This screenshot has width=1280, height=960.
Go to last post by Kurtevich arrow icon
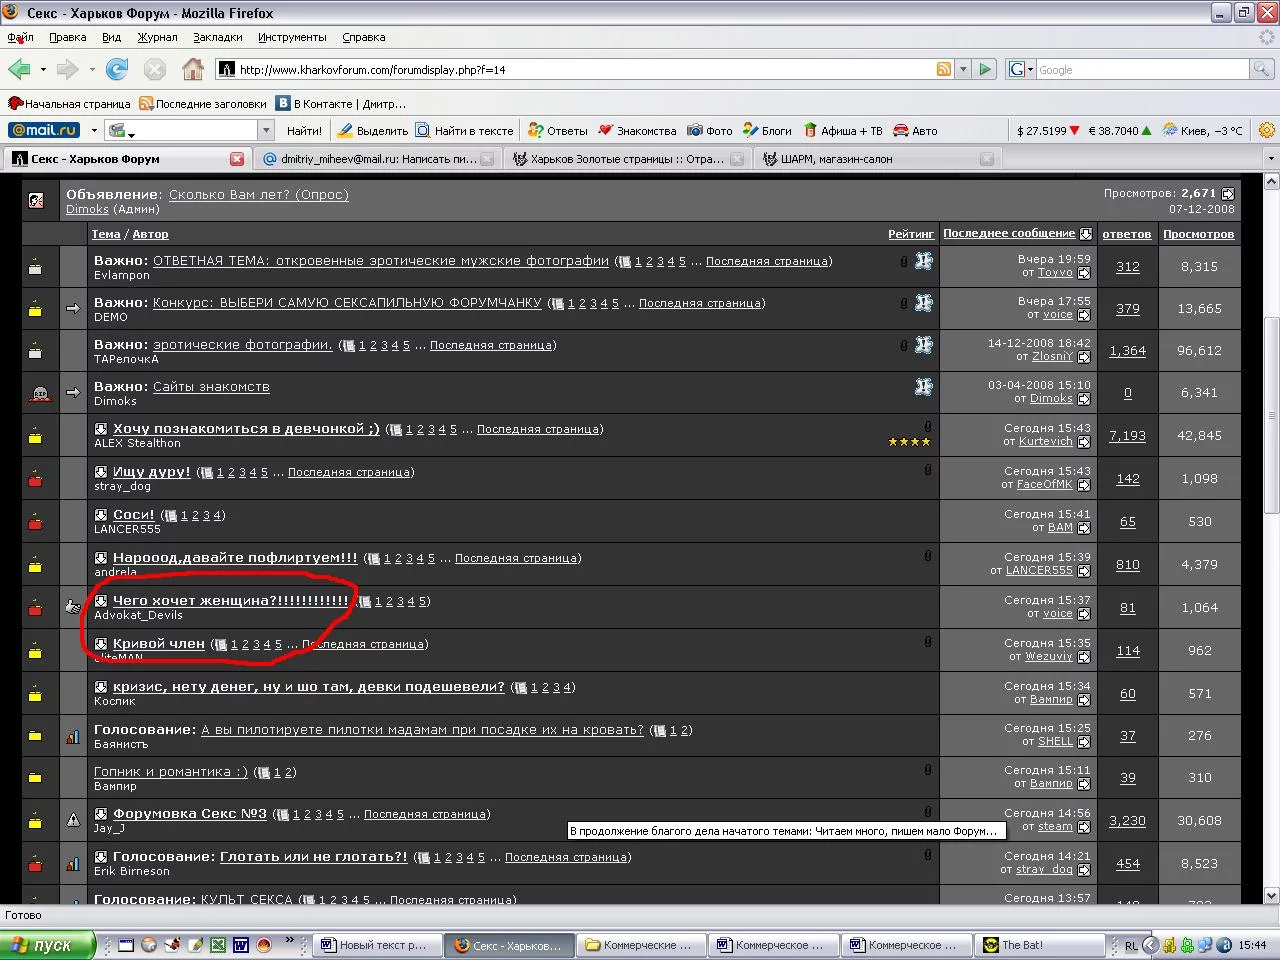(x=1084, y=442)
